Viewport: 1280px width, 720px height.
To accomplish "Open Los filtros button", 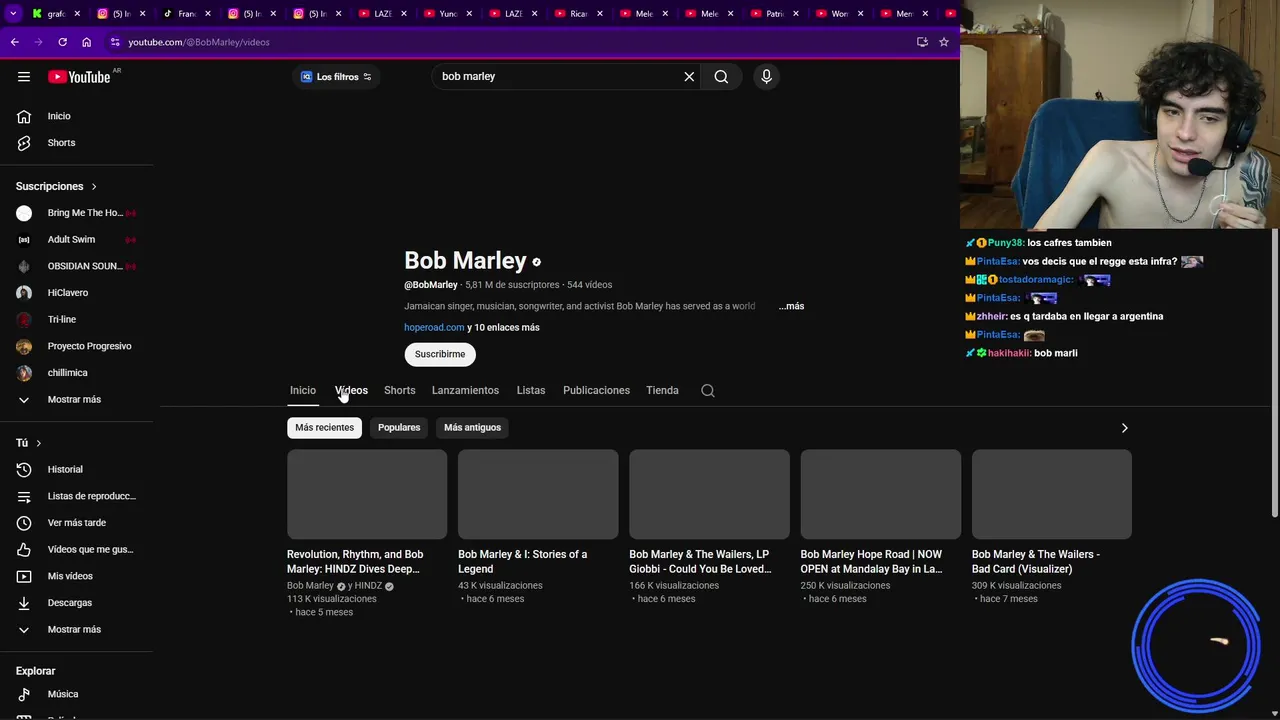I will (x=336, y=77).
